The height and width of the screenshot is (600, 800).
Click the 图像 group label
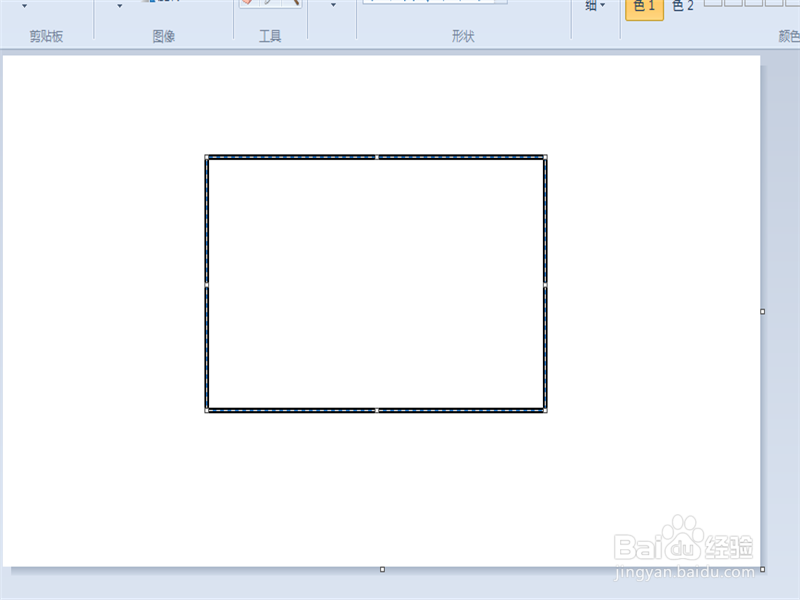click(x=164, y=36)
